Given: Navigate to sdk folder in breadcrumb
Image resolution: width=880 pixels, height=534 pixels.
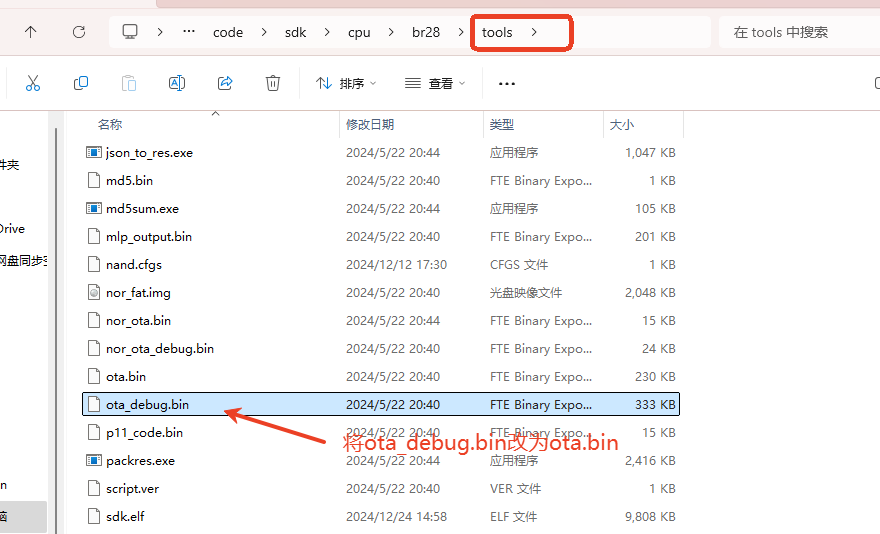Looking at the screenshot, I should point(295,33).
